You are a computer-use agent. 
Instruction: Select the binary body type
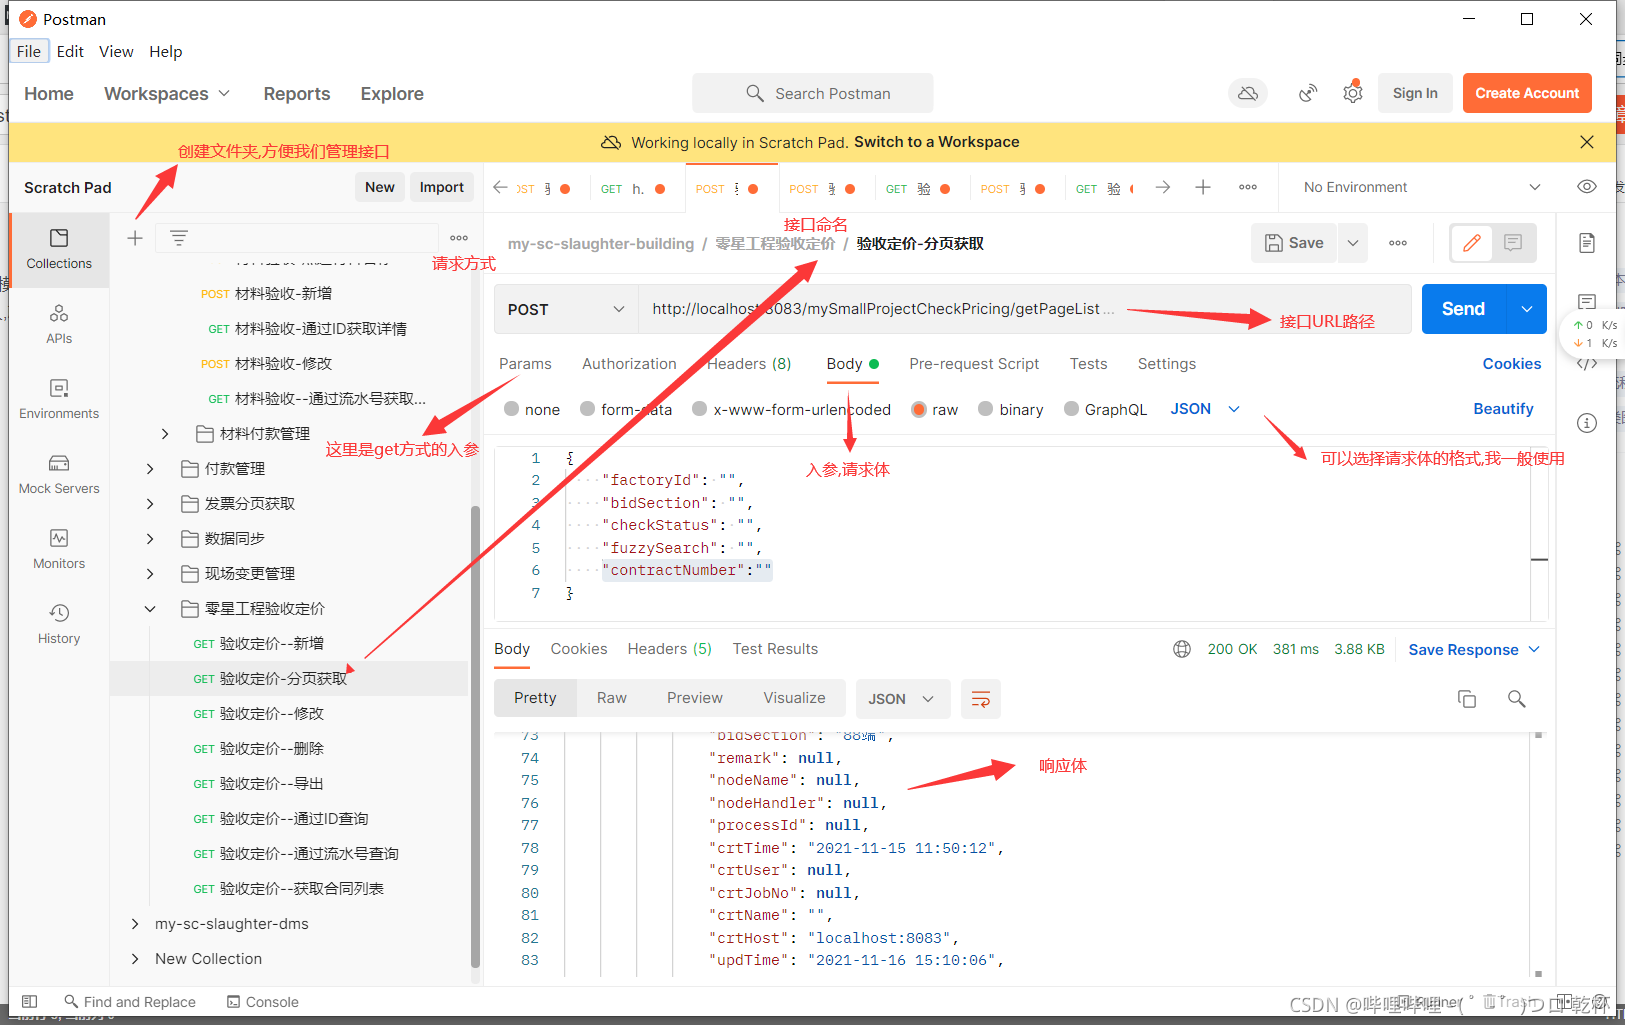pos(1011,409)
